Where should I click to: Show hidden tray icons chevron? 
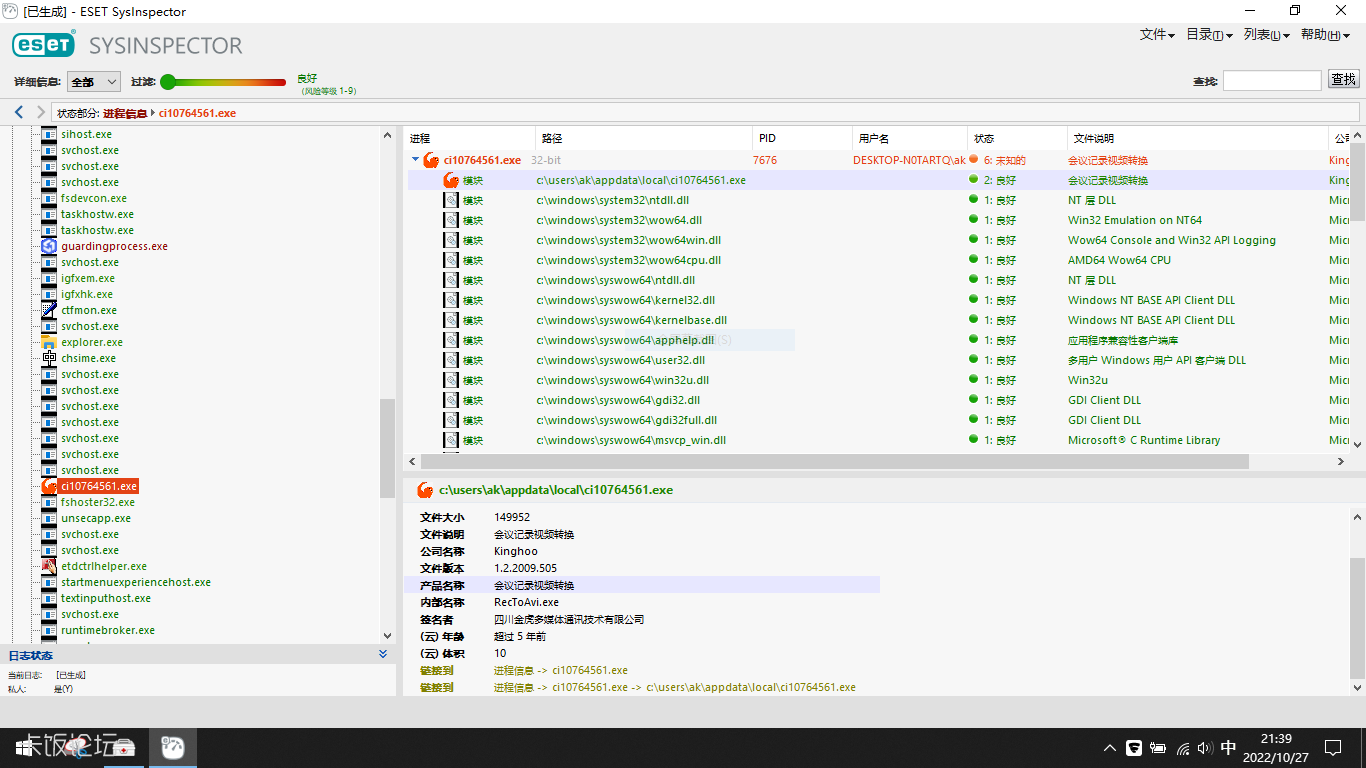click(1110, 748)
